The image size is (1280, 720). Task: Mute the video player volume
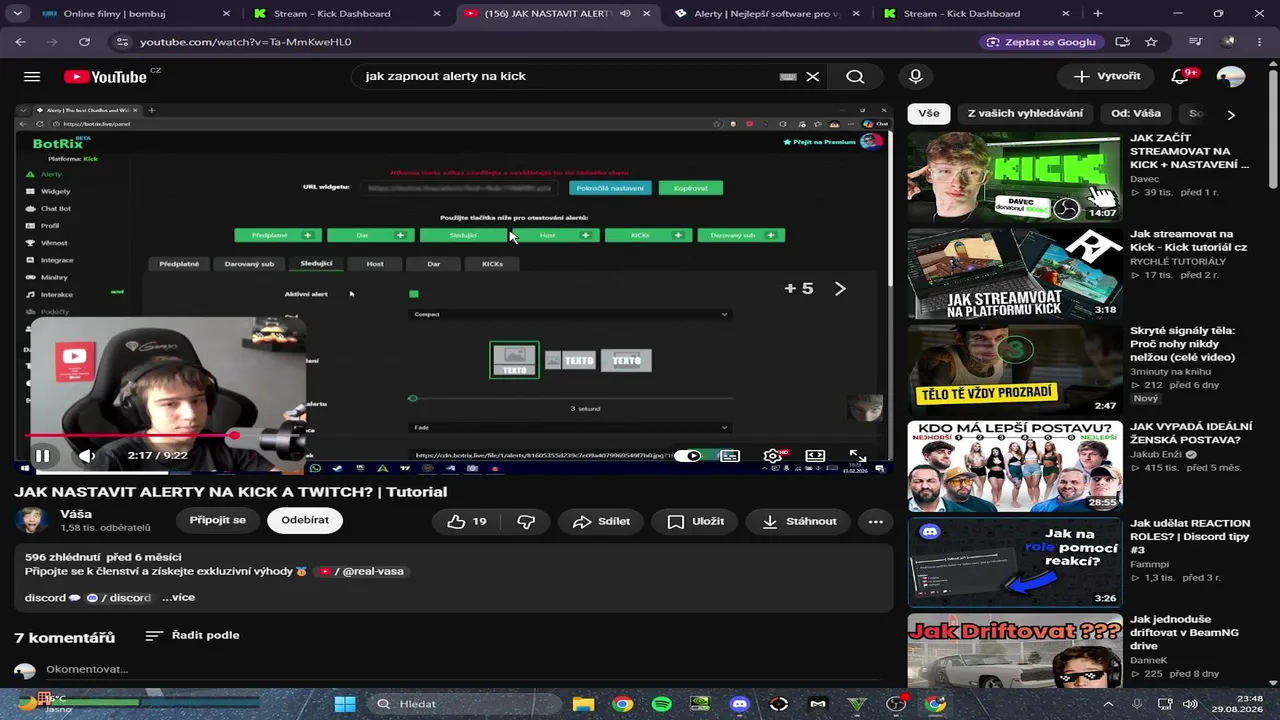click(x=87, y=456)
